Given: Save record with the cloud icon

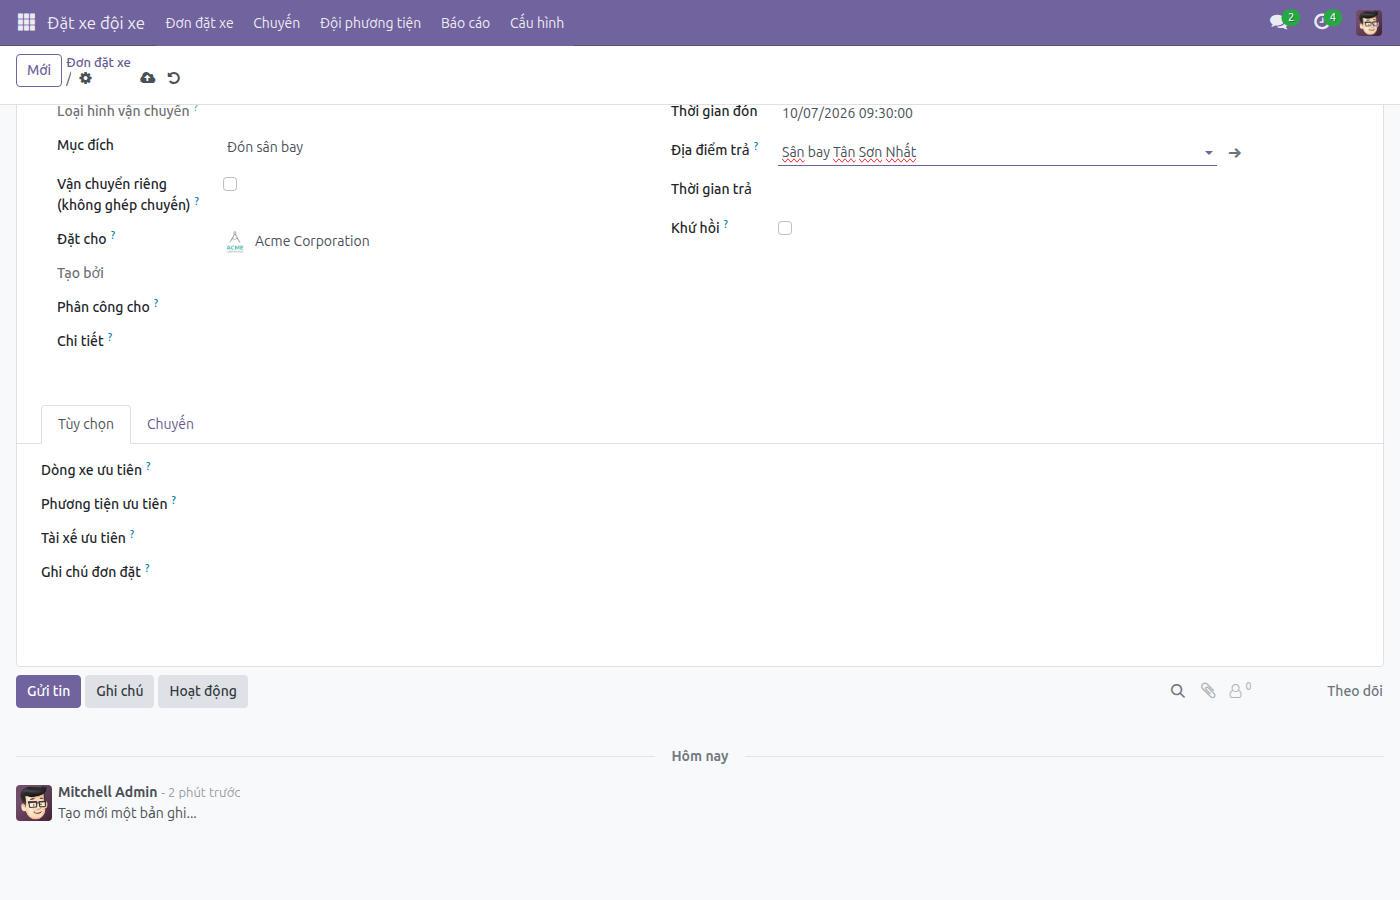Looking at the screenshot, I should click(148, 78).
